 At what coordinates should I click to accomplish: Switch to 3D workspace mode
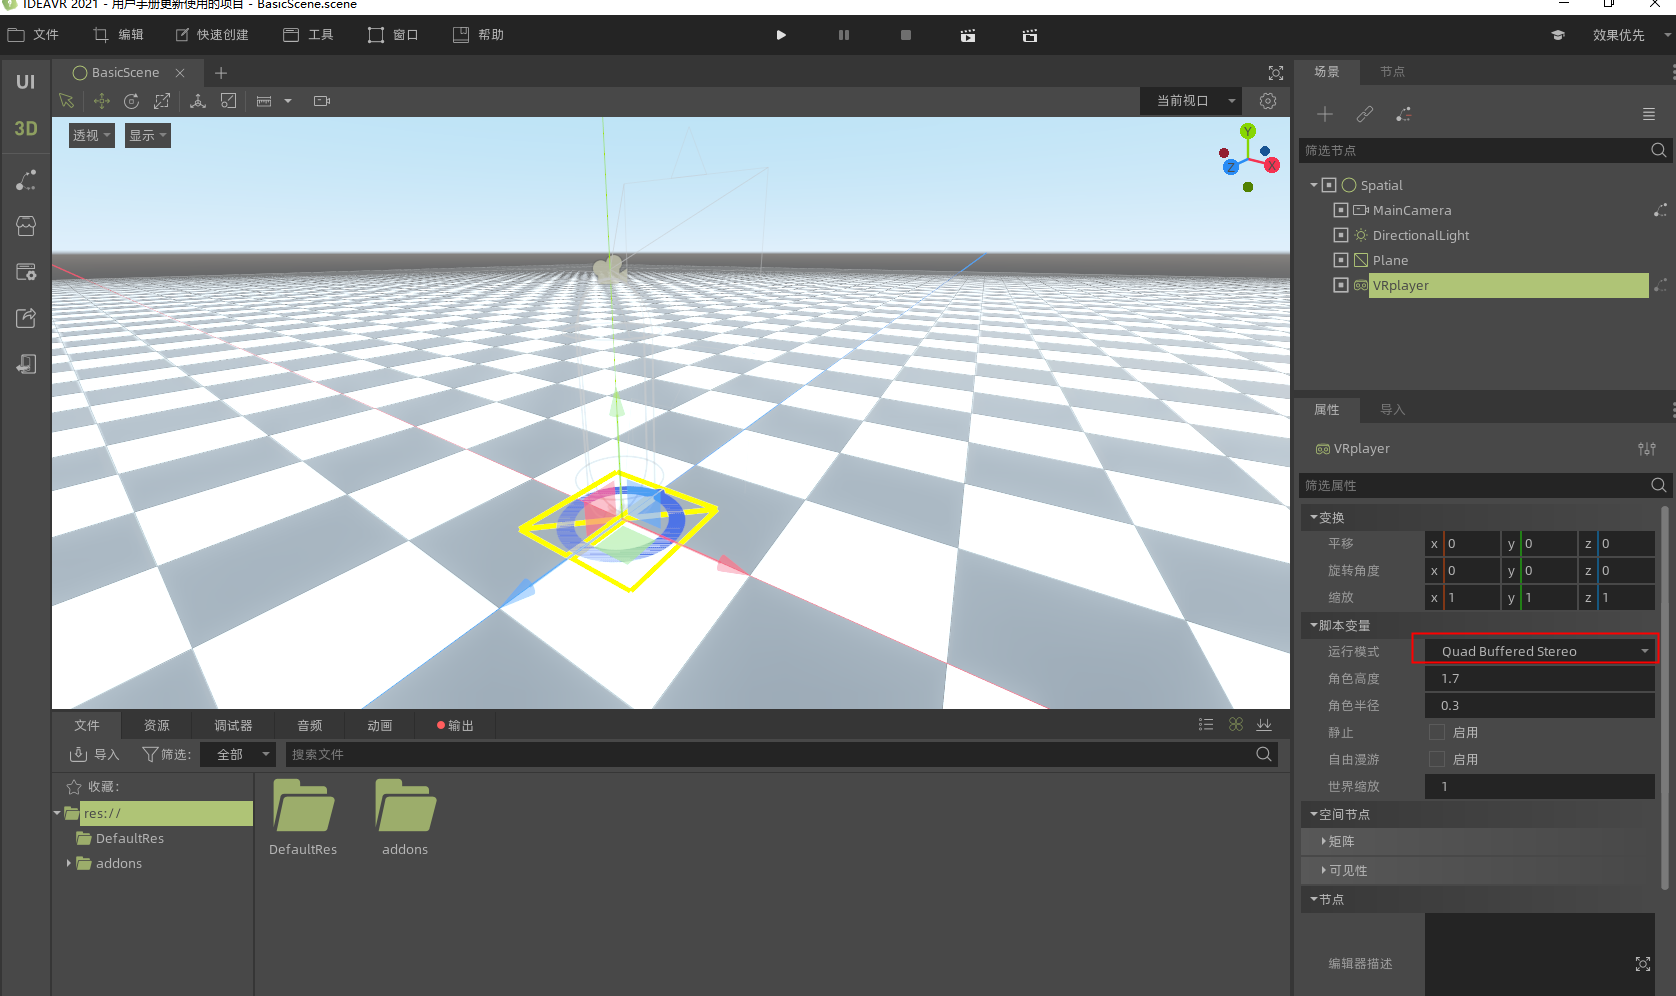click(x=26, y=128)
